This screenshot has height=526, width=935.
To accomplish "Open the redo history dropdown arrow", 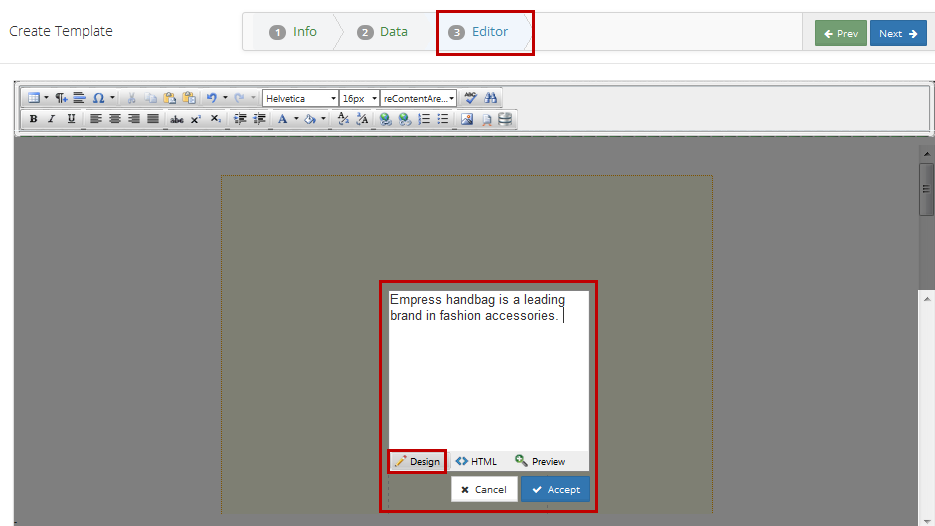I will point(253,98).
